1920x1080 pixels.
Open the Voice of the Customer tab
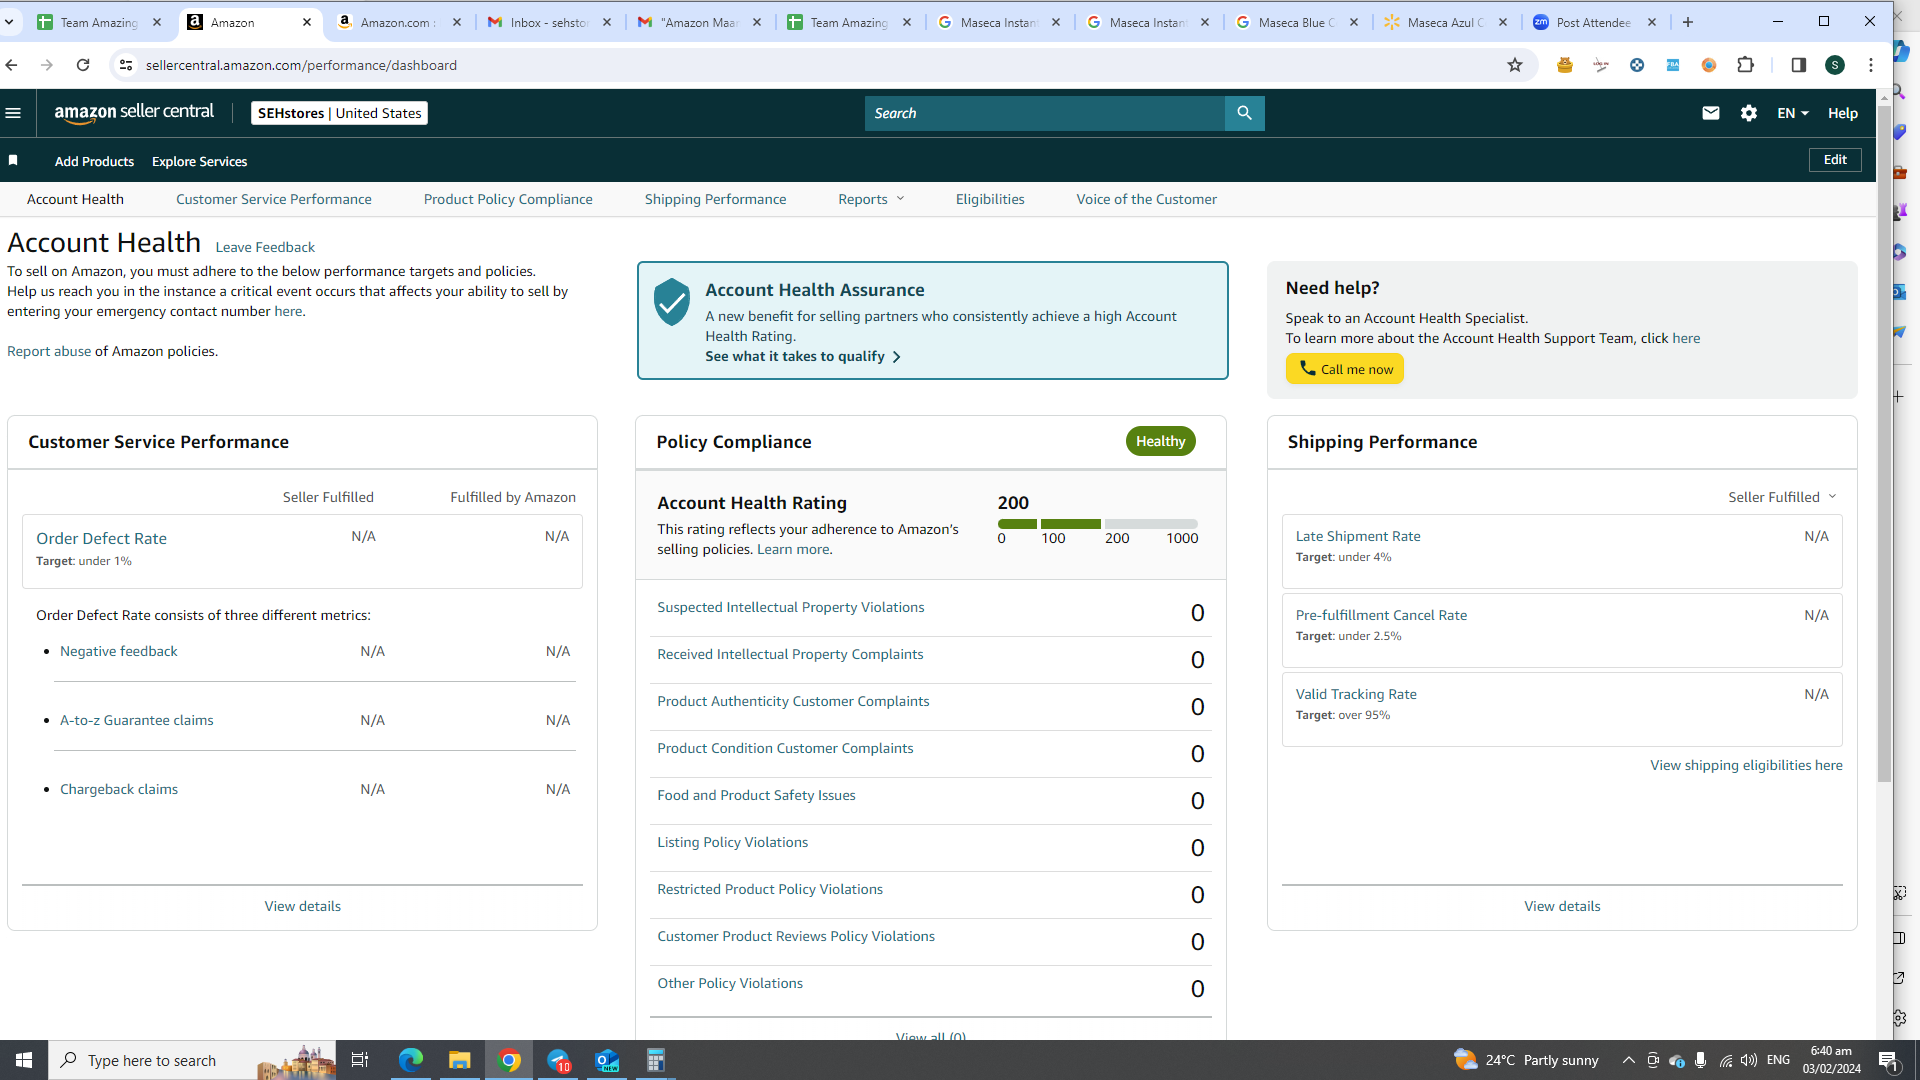[1146, 199]
